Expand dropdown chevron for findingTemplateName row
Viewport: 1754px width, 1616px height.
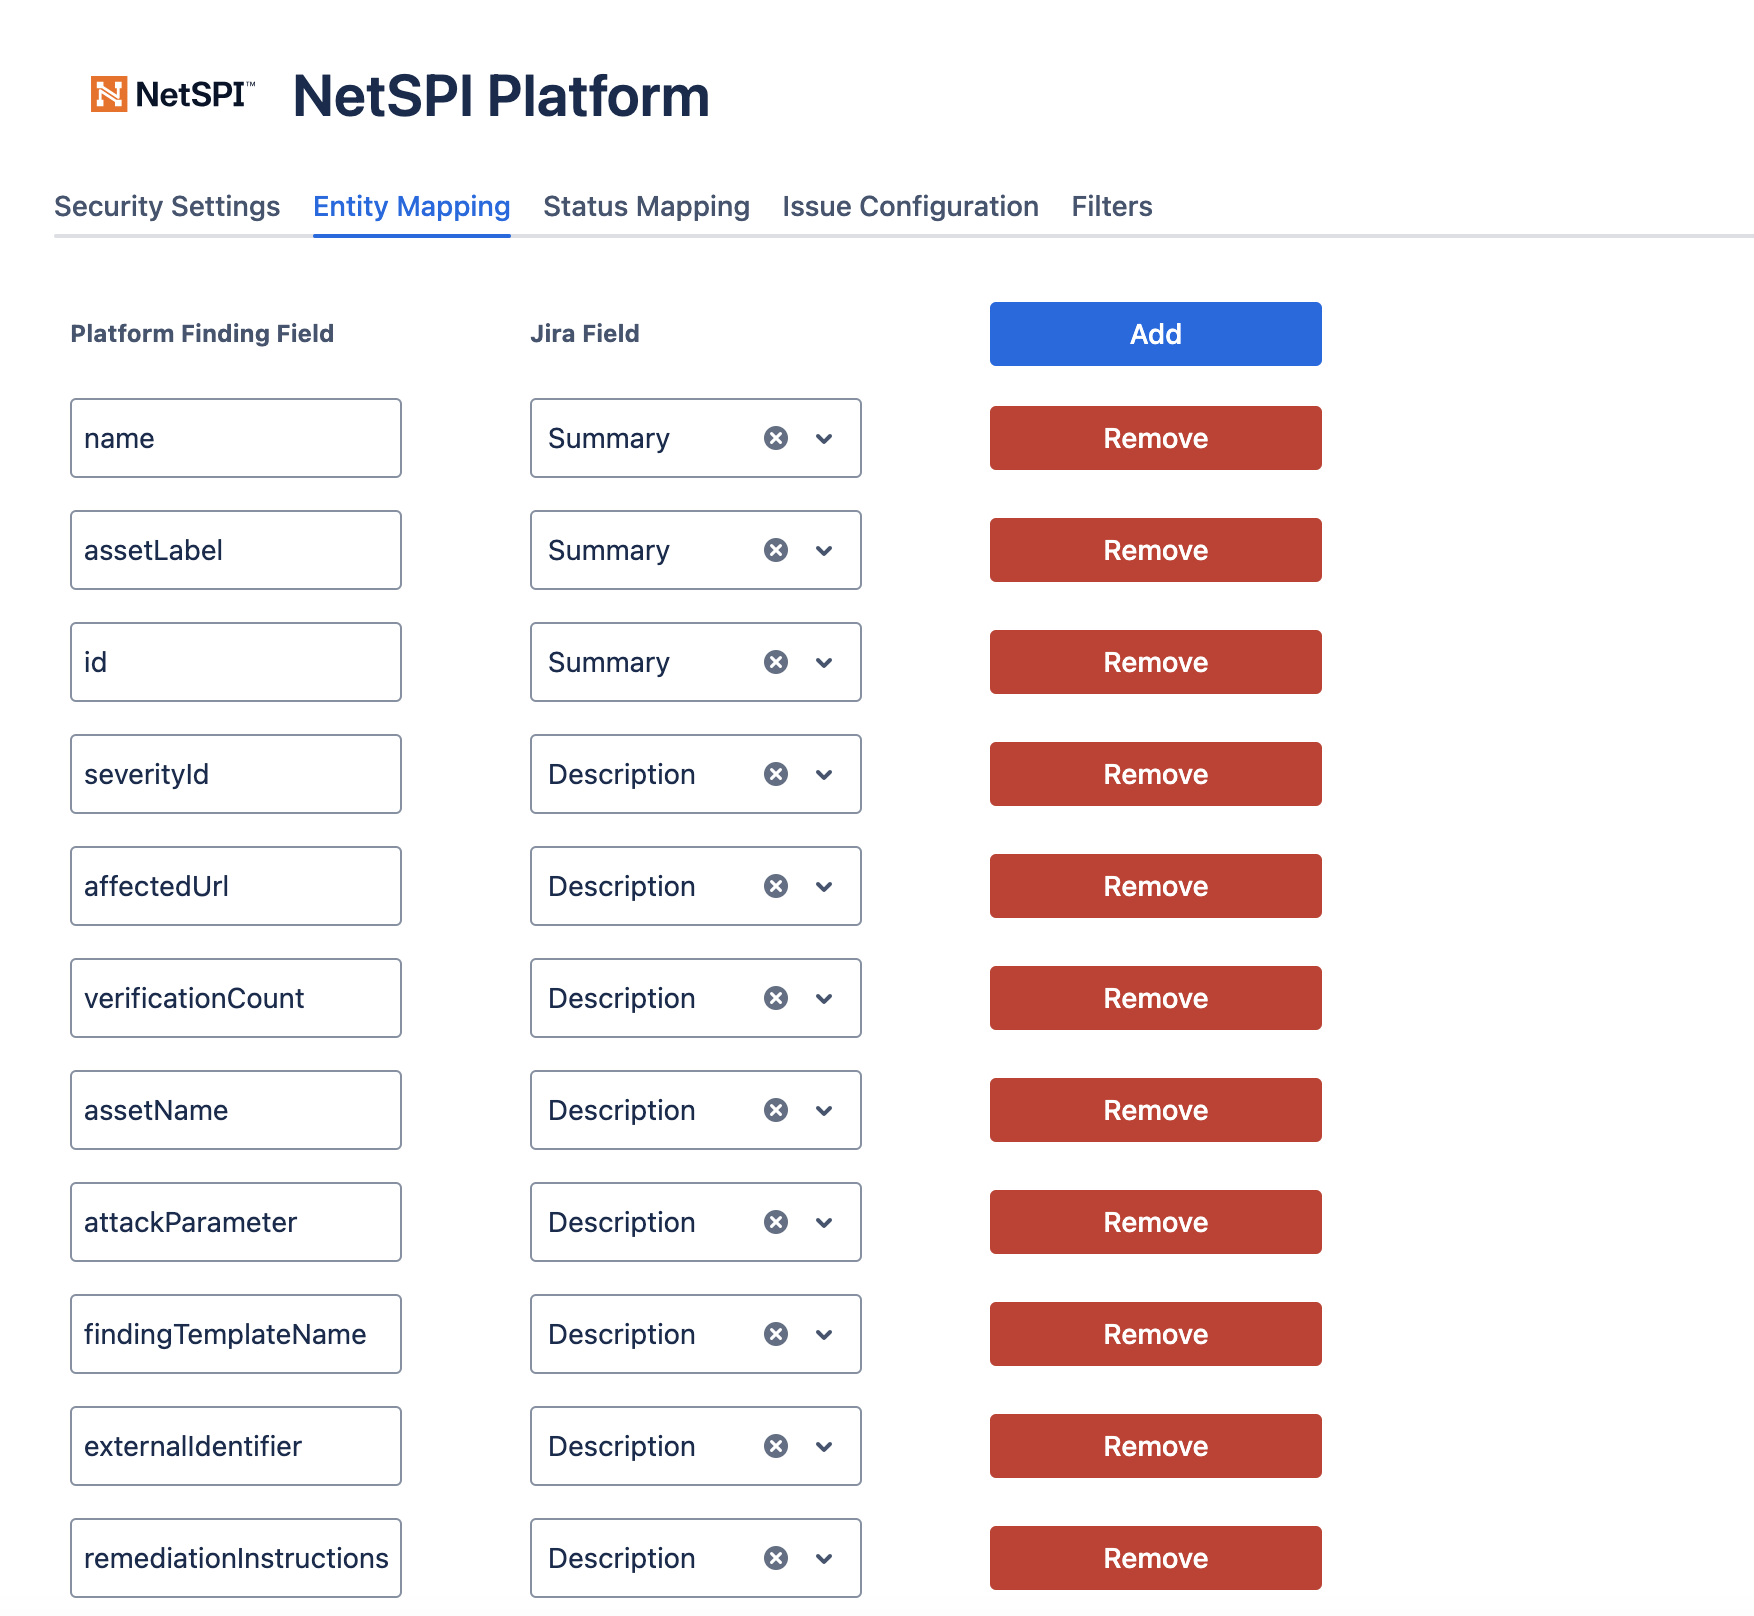click(x=824, y=1334)
